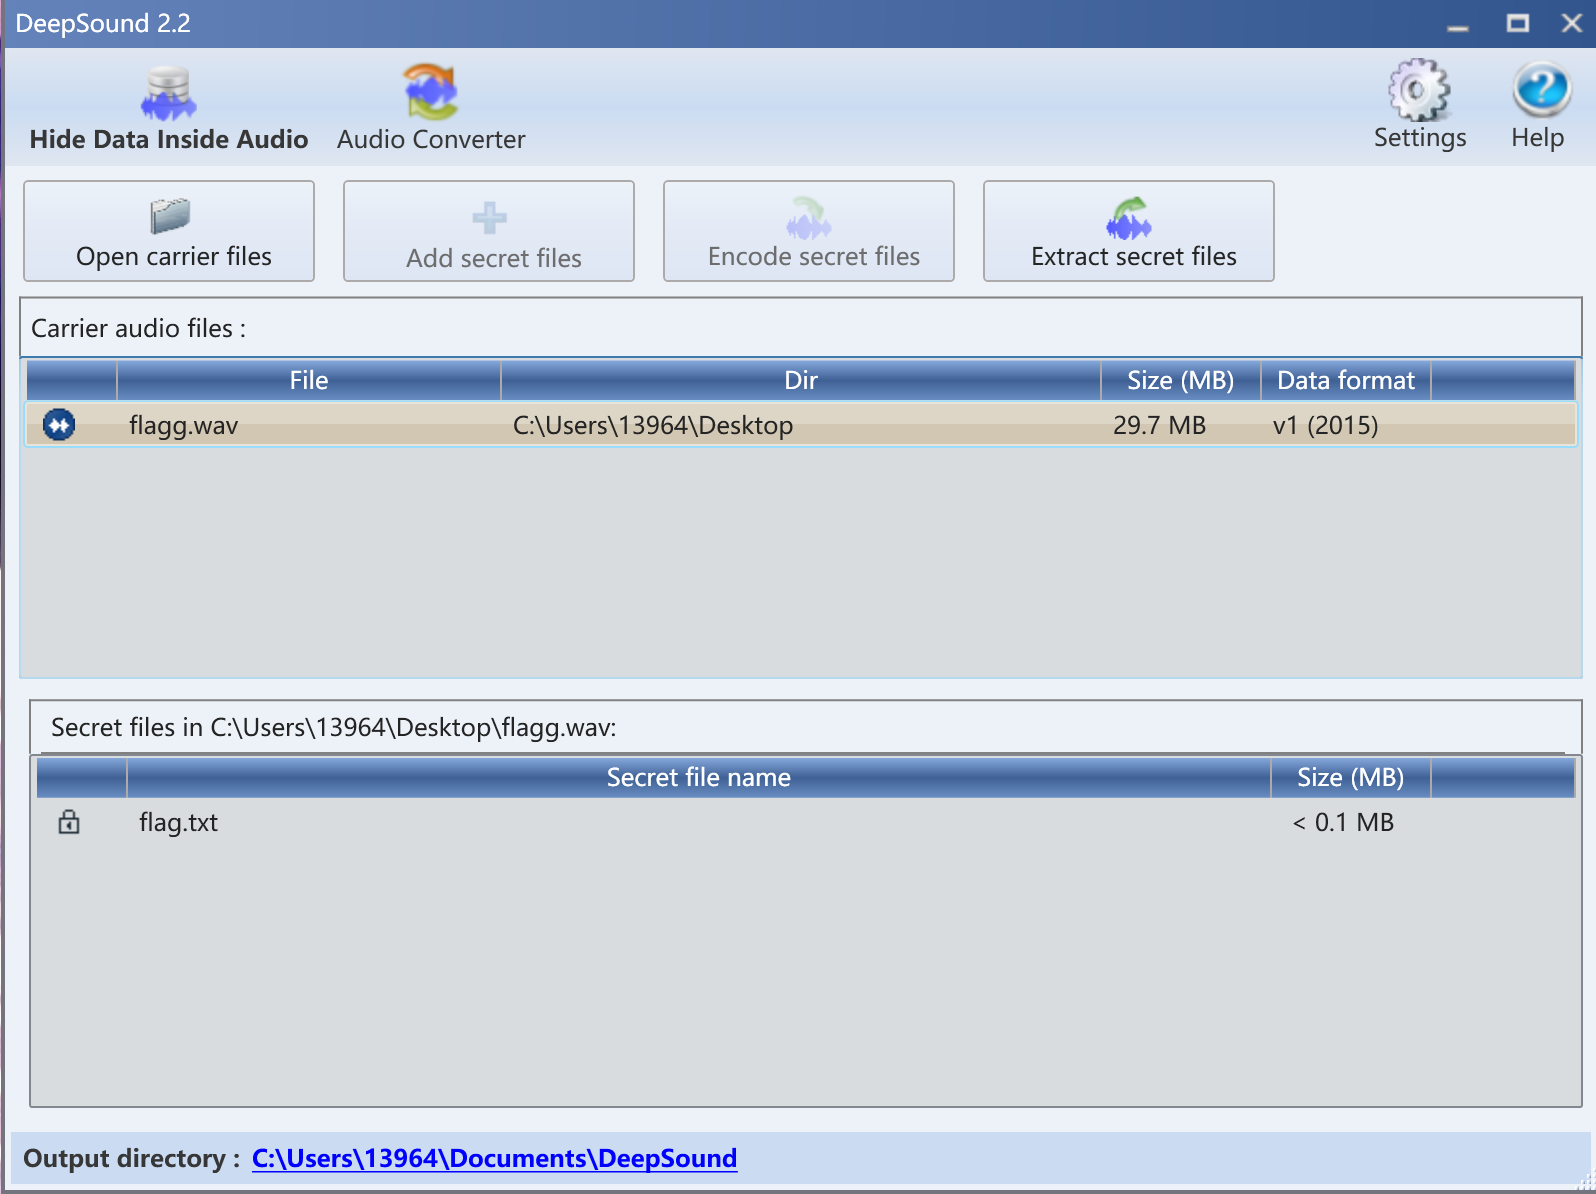Viewport: 1596px width, 1194px height.
Task: Open the output directory DeepSound link
Action: [494, 1158]
